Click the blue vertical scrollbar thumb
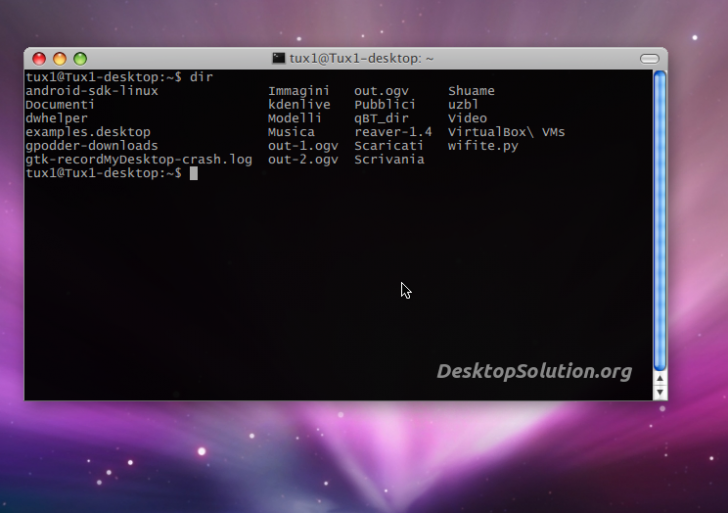The height and width of the screenshot is (513, 728). 660,221
